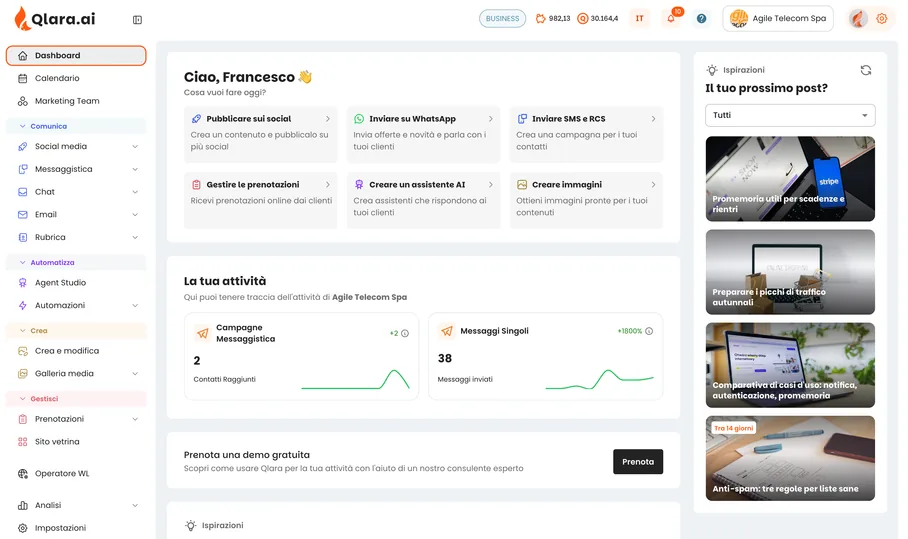908x539 pixels.
Task: Open Impostazioni in sidebar
Action: coord(76,528)
